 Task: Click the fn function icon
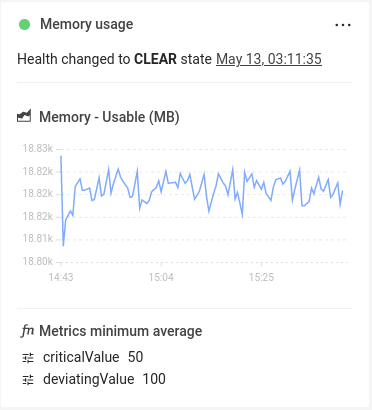[x=27, y=331]
